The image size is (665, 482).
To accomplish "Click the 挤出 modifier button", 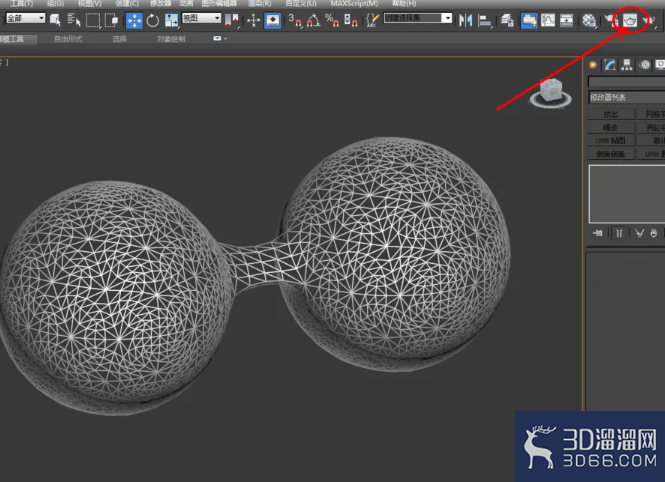I will pyautogui.click(x=611, y=114).
